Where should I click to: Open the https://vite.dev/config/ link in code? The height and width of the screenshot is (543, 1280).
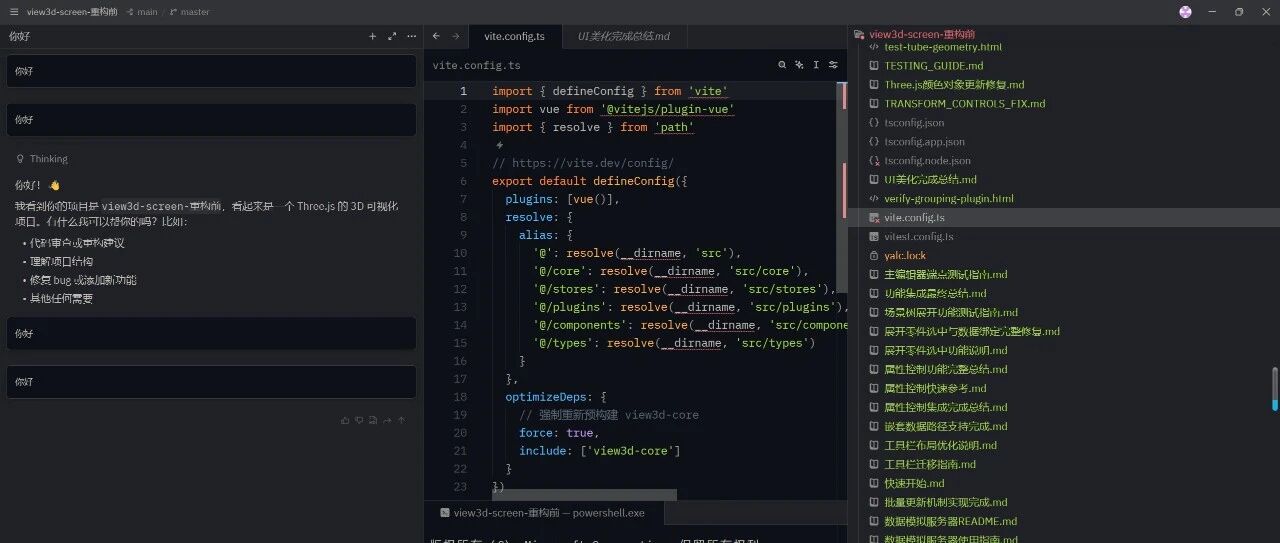pyautogui.click(x=591, y=163)
